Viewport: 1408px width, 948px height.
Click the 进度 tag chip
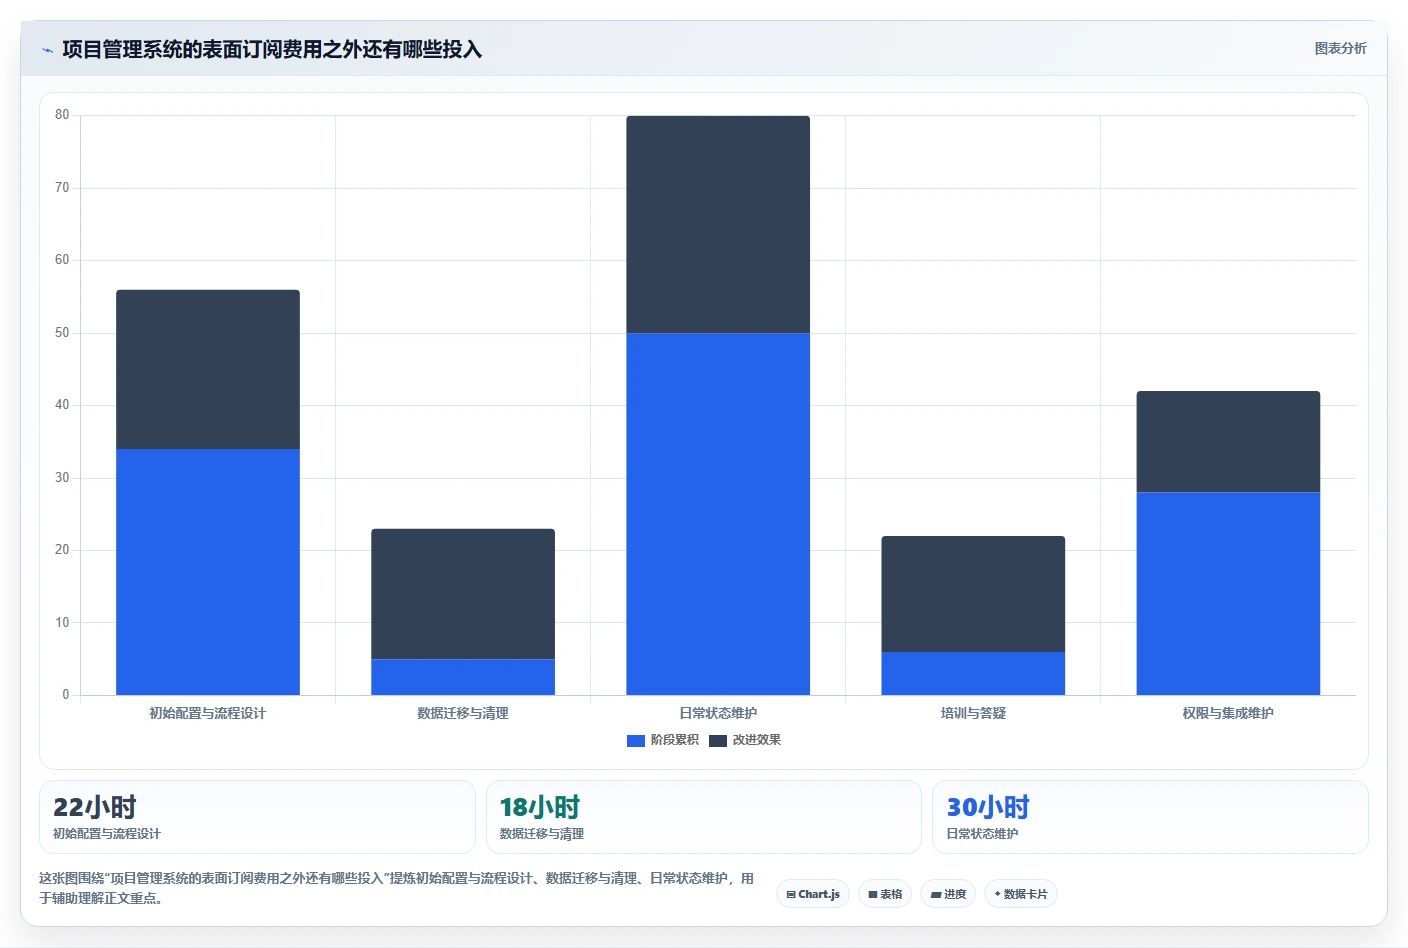coord(948,894)
